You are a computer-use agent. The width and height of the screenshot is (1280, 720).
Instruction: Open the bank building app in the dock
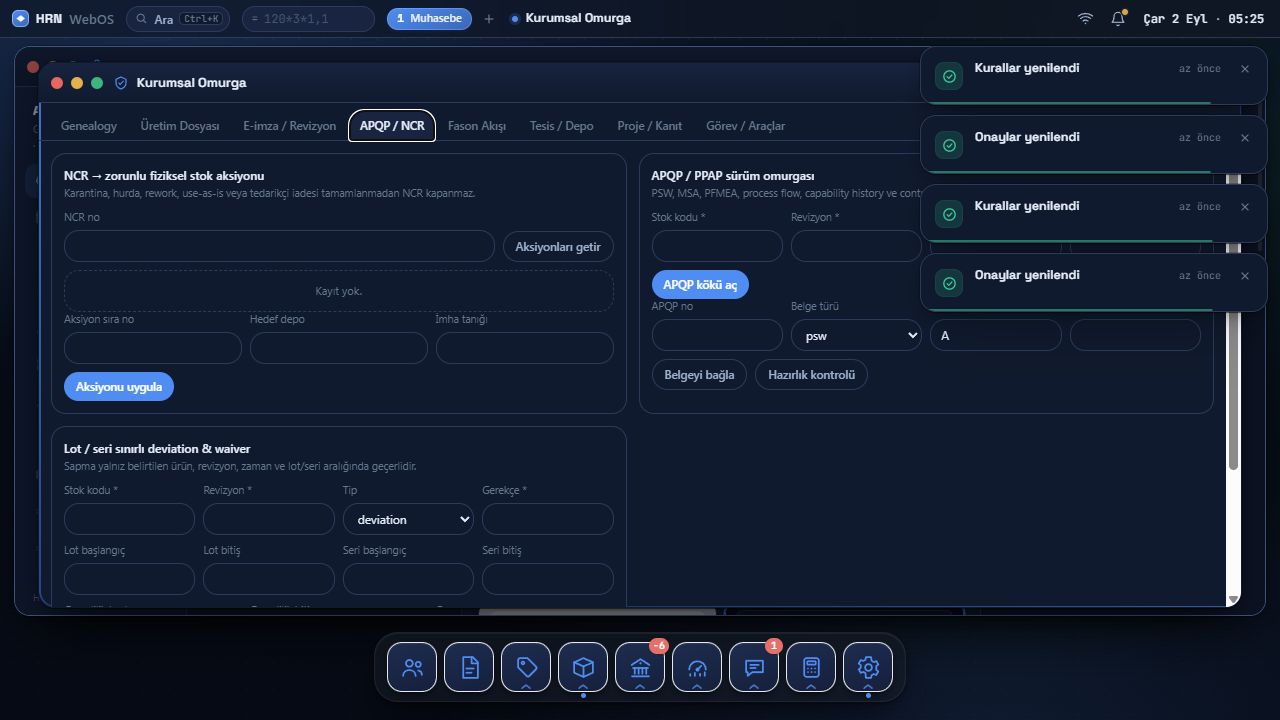(x=640, y=667)
